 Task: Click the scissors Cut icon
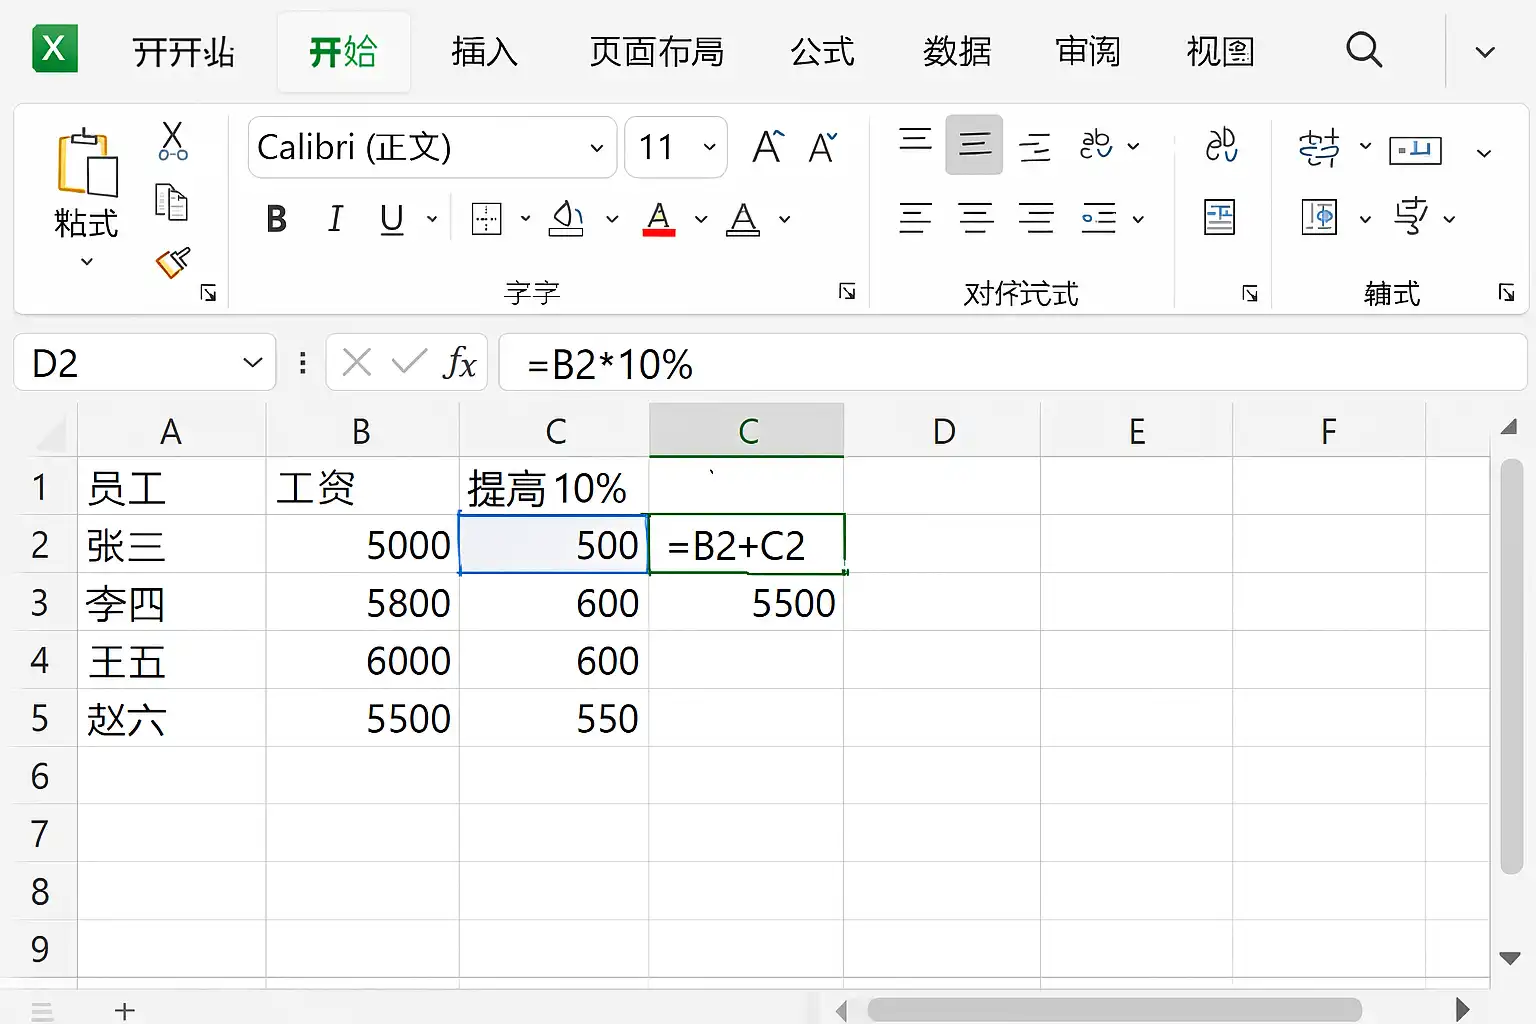173,142
